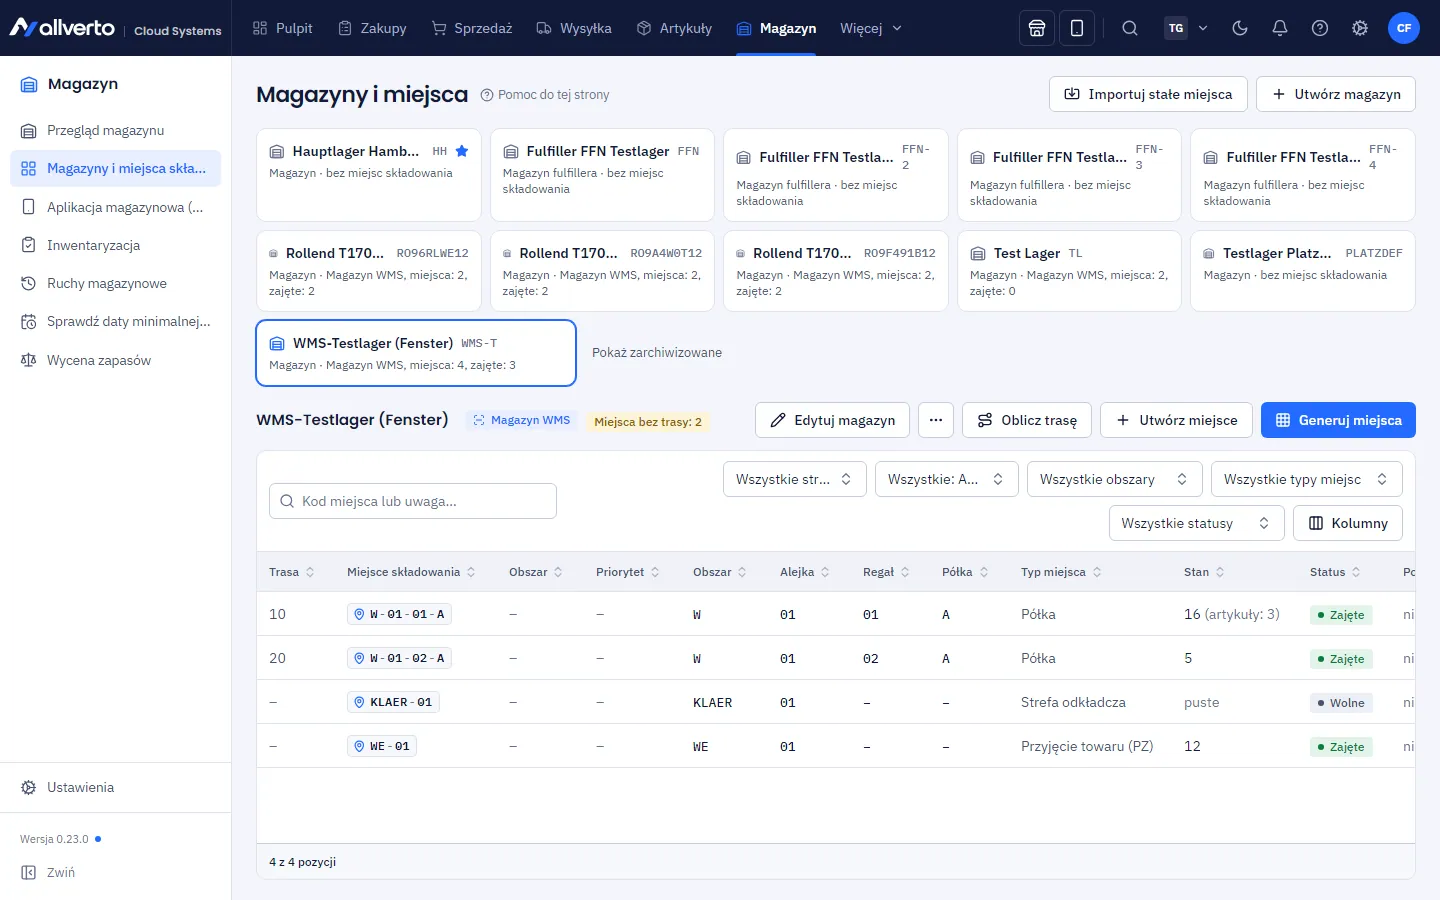Click the Oblicz trasę button
The image size is (1440, 900).
click(1027, 420)
